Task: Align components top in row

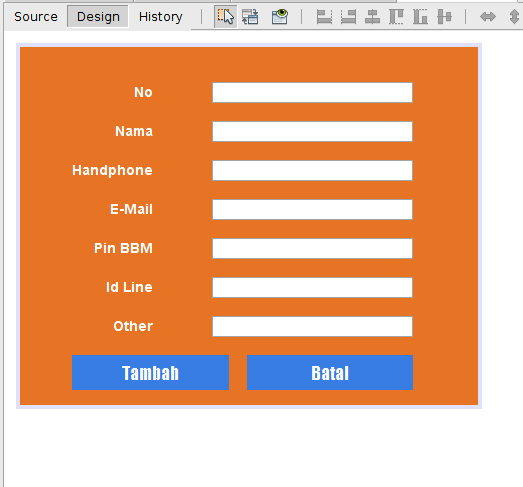Action: coord(396,16)
